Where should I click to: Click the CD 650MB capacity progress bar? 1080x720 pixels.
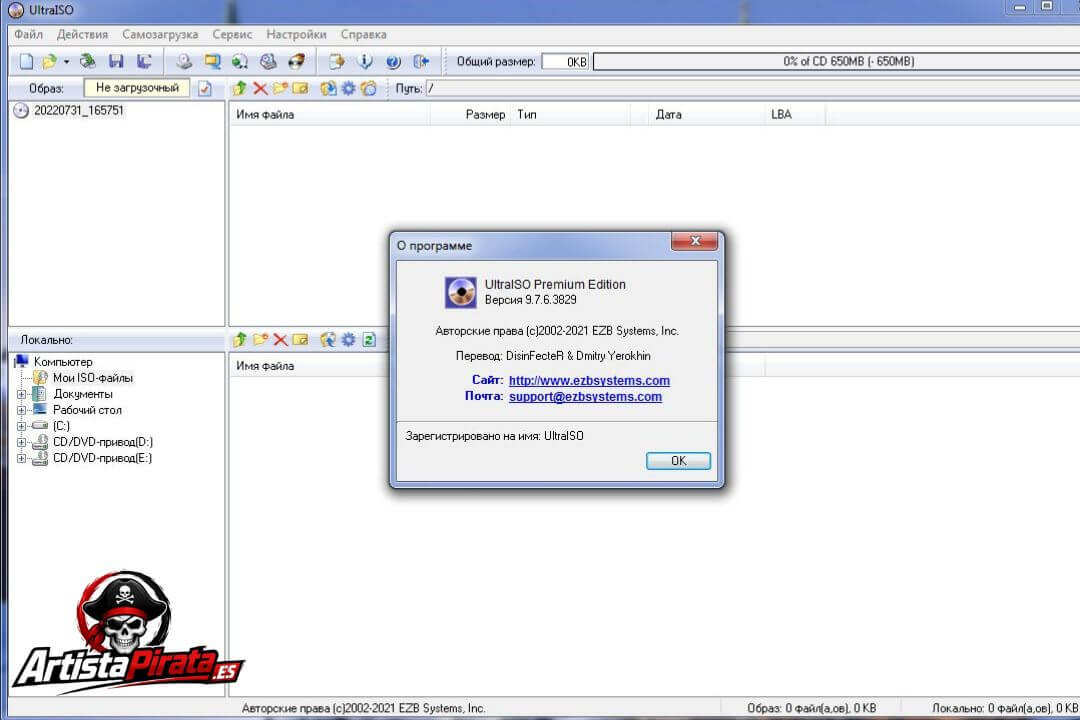tap(836, 61)
